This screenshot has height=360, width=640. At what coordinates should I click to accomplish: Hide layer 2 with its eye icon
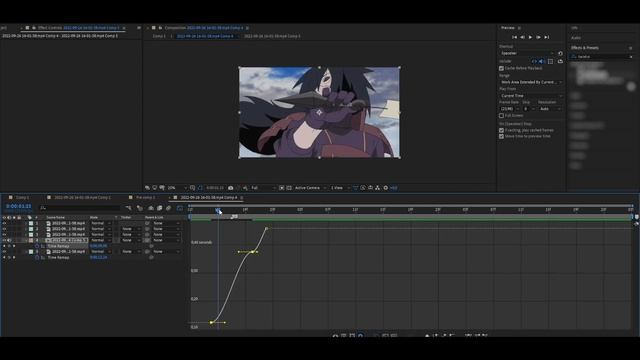(x=4, y=229)
